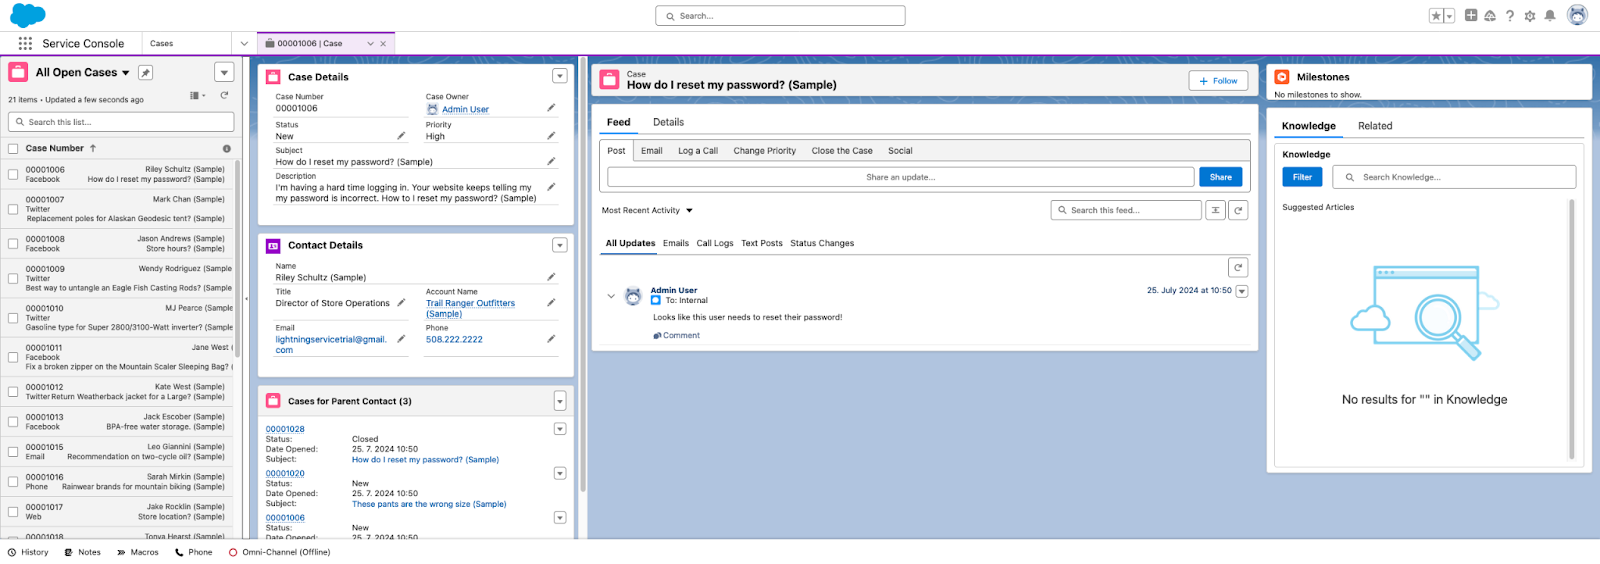
Task: Switch to the Details tab
Action: [668, 123]
